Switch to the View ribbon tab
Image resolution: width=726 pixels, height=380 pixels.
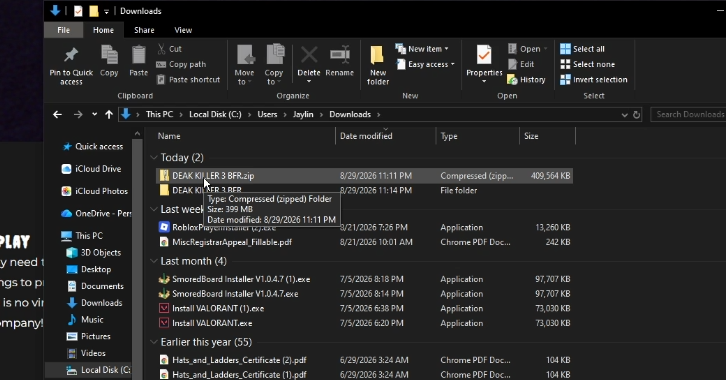point(183,30)
